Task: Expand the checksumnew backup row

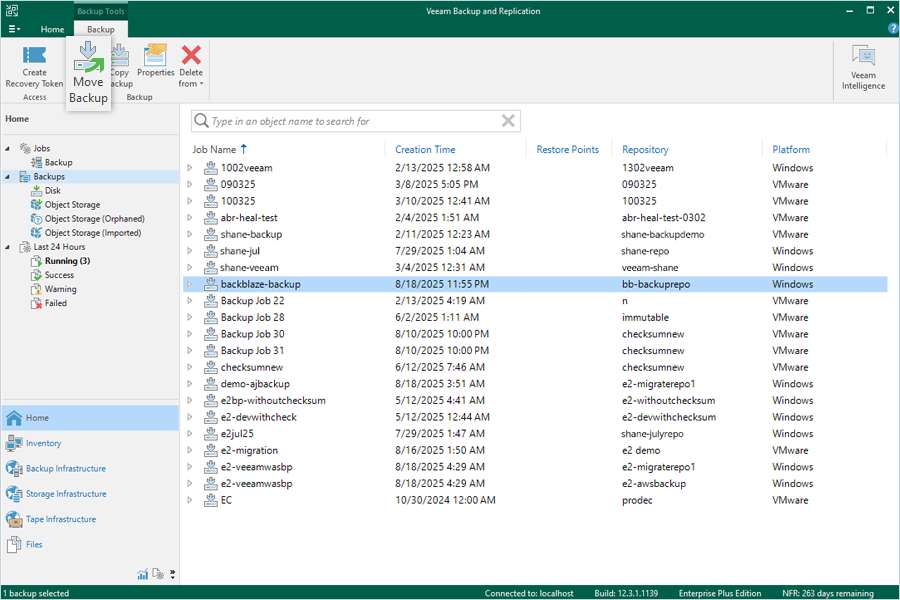Action: [x=189, y=367]
